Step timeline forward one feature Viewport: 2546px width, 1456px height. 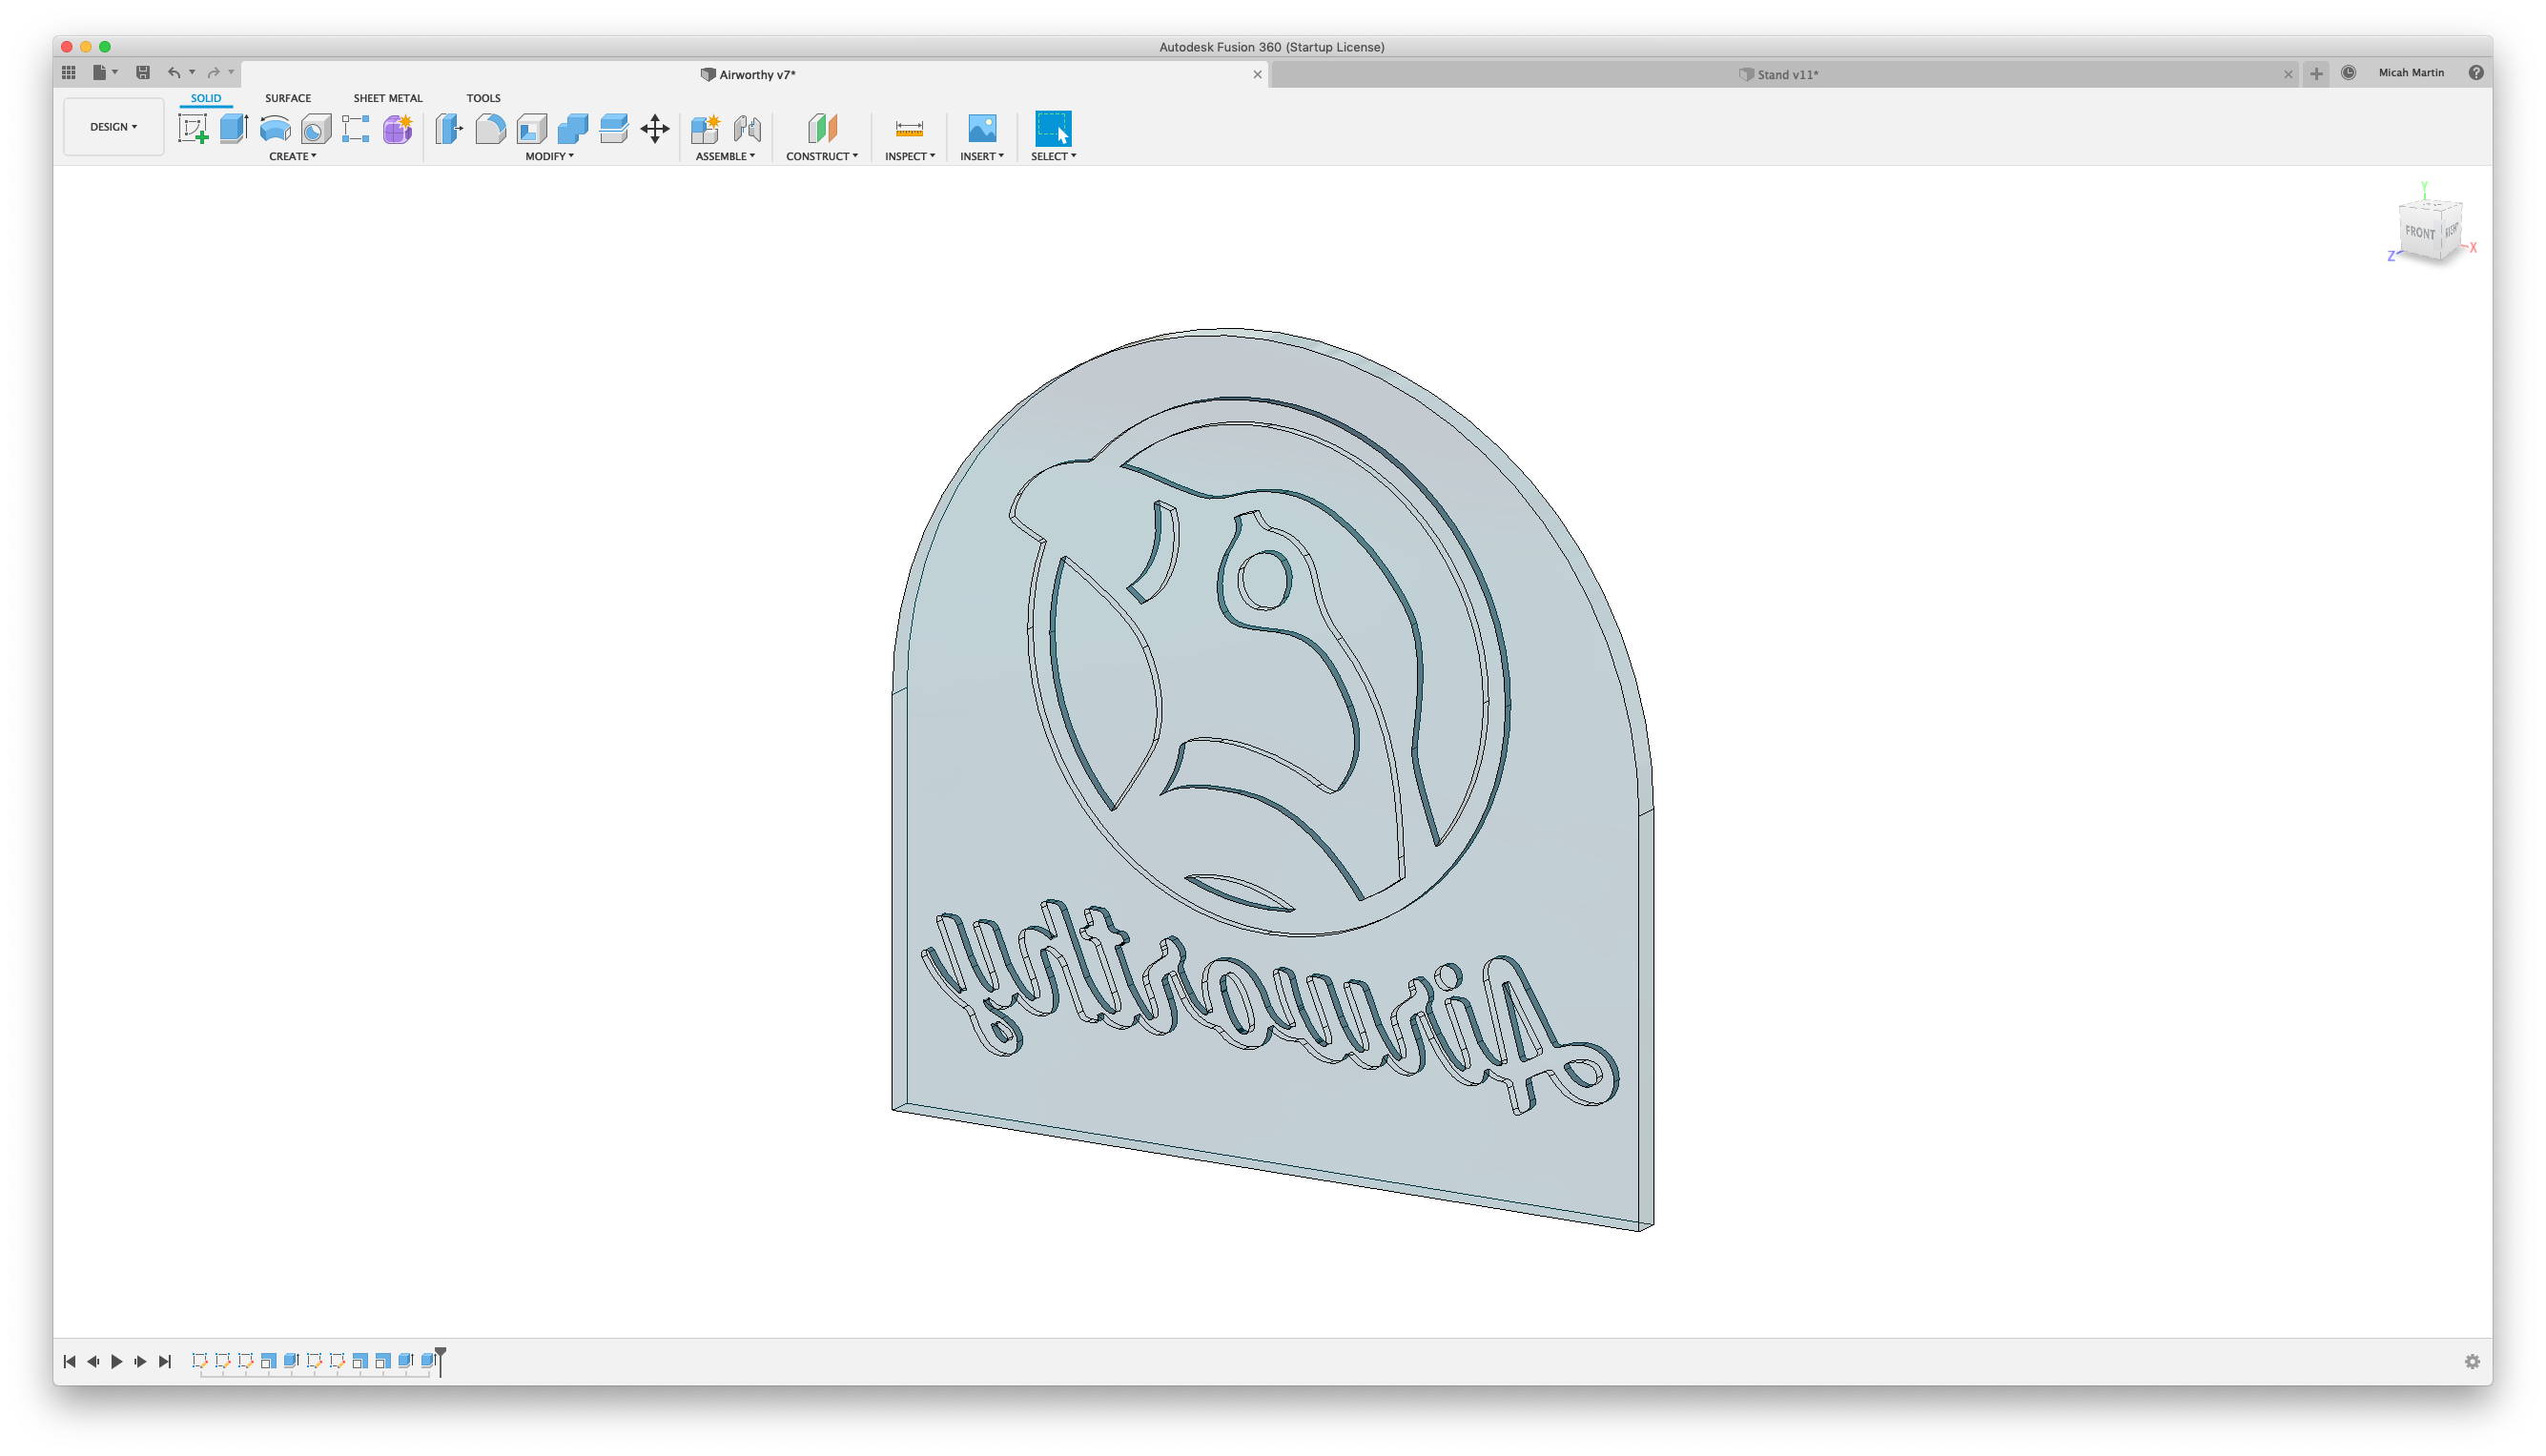(141, 1362)
